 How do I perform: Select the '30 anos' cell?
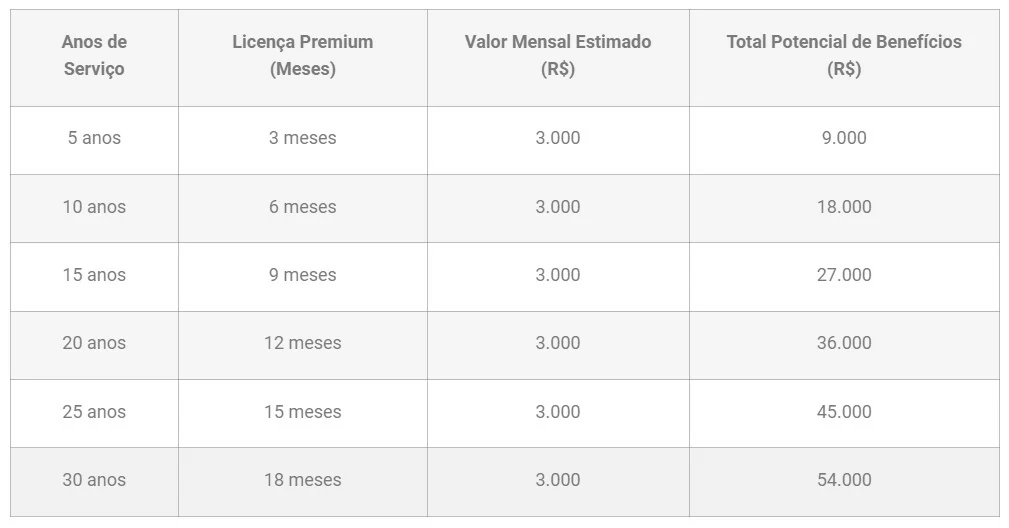[94, 480]
